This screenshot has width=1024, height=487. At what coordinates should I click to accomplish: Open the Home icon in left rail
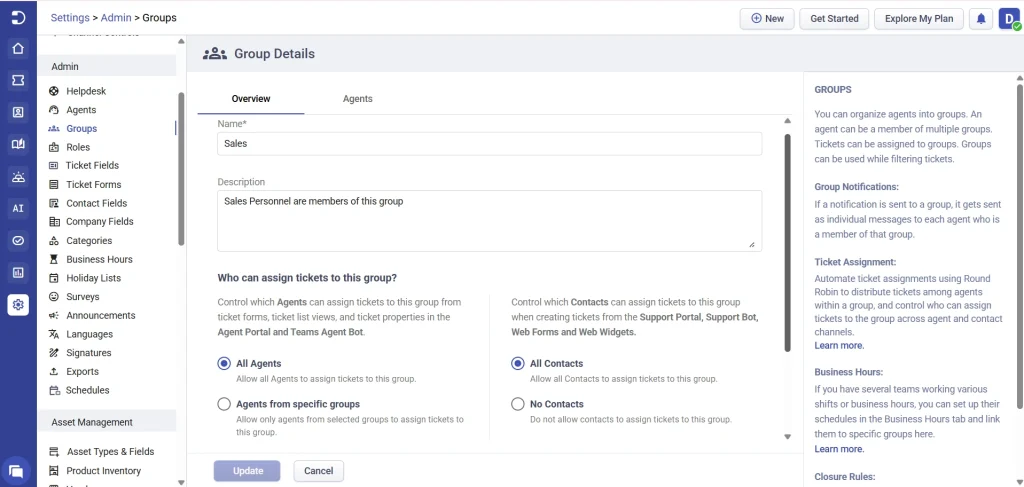pos(18,48)
